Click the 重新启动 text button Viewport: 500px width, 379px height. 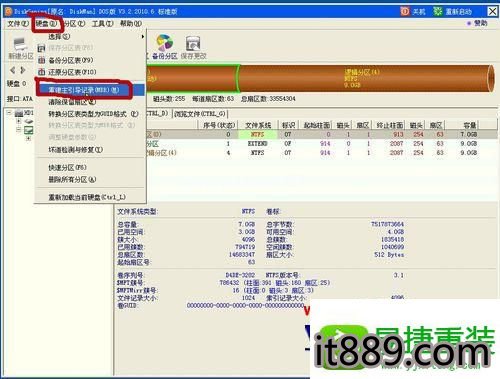point(459,12)
